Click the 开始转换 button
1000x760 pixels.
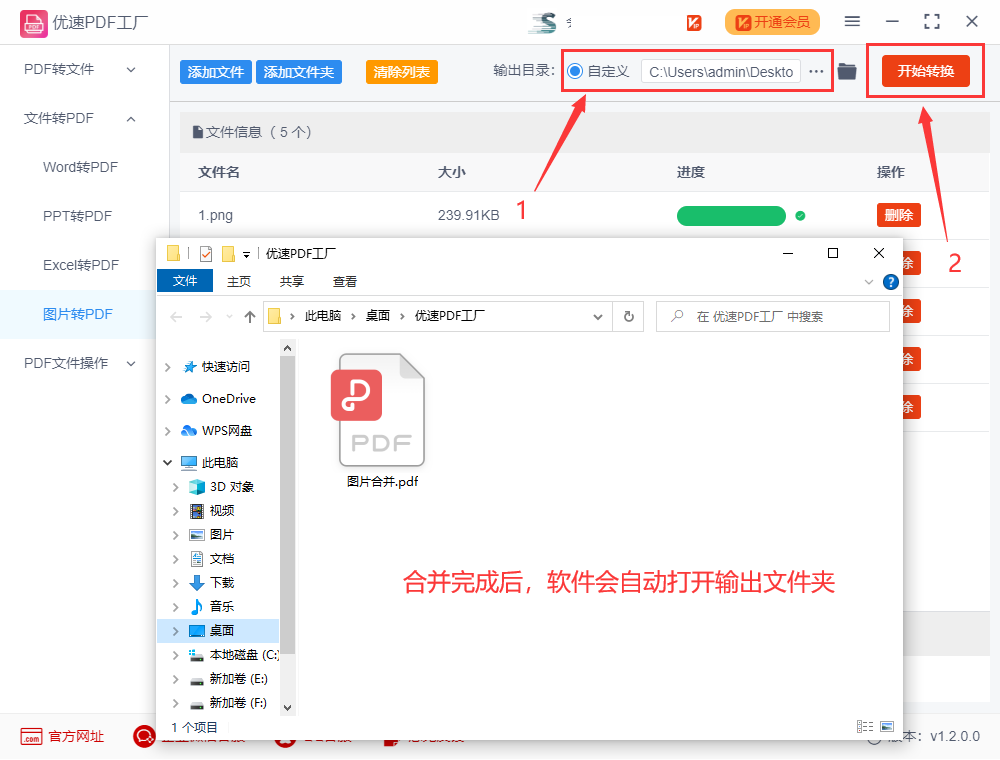coord(925,71)
